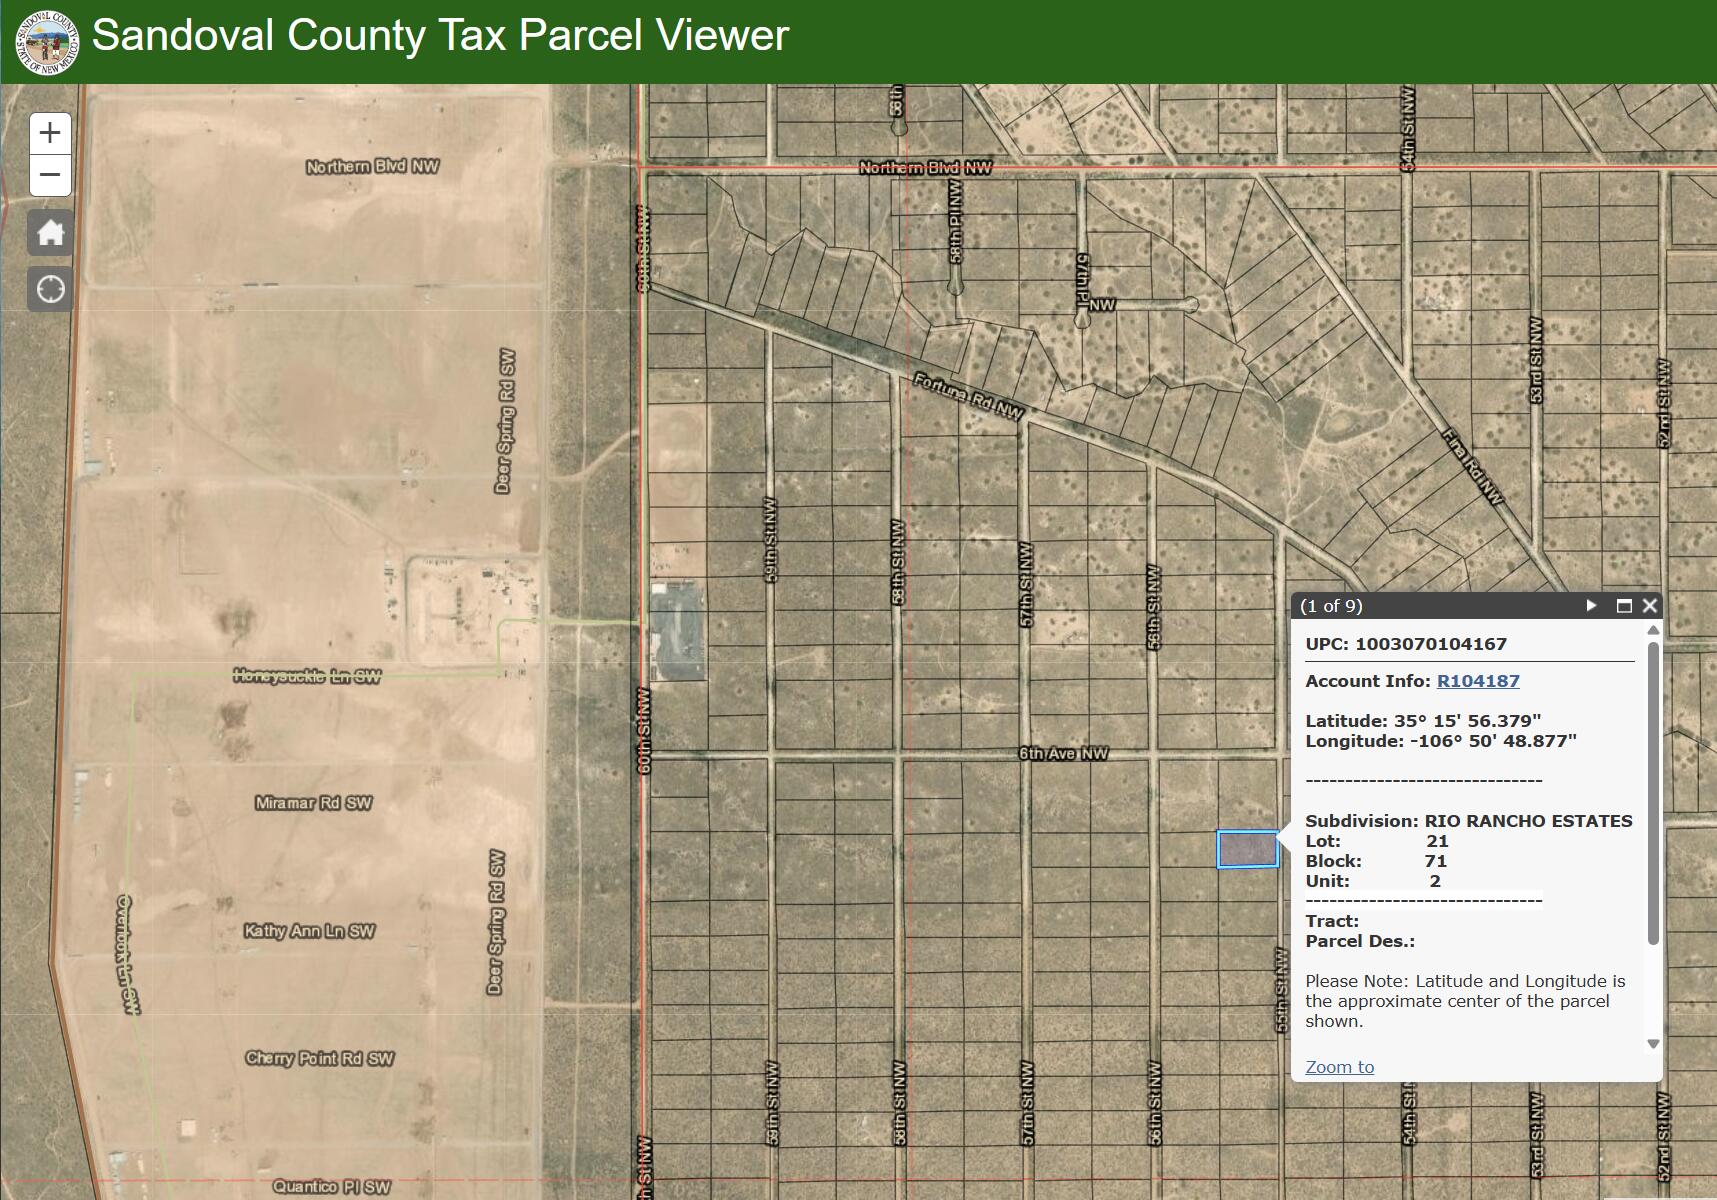
Task: Click the Honeysuckle Ln SW label
Action: 307,677
